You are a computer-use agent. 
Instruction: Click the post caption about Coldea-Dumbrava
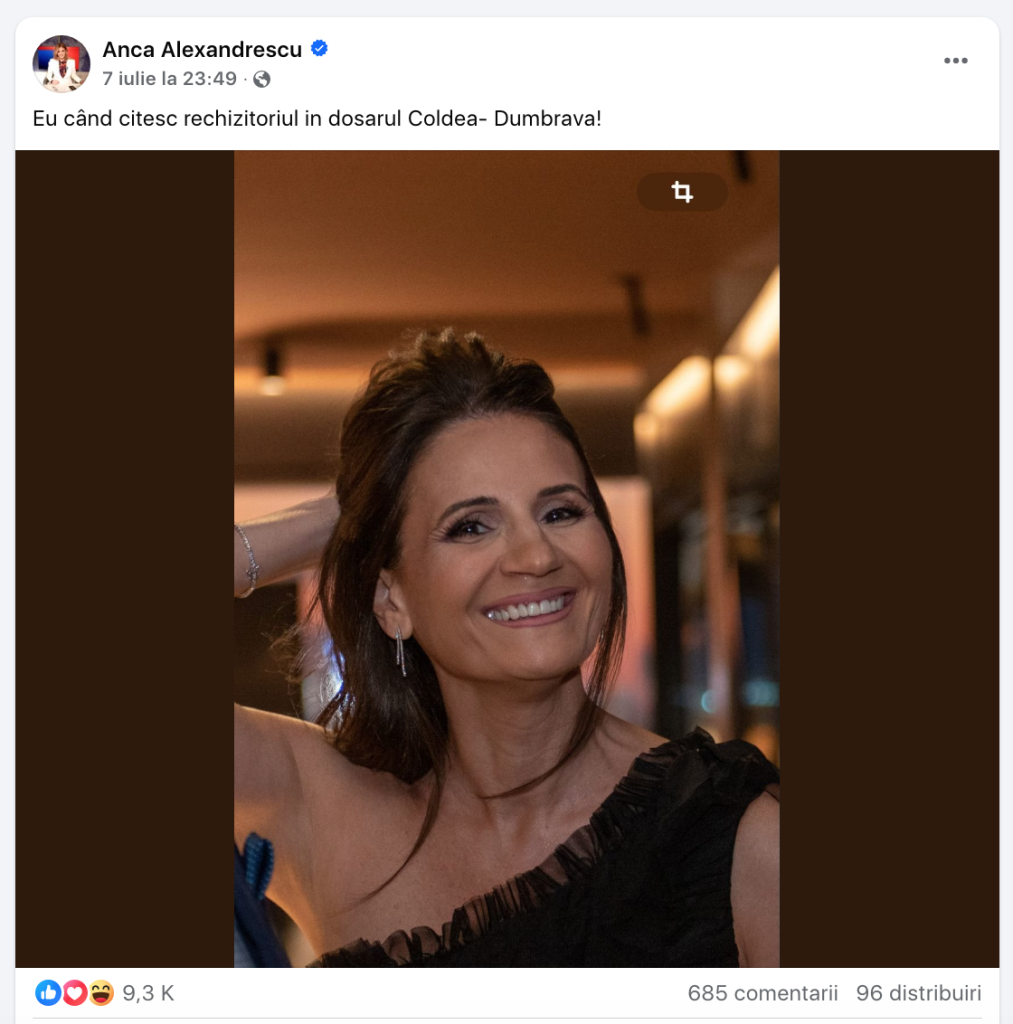317,119
